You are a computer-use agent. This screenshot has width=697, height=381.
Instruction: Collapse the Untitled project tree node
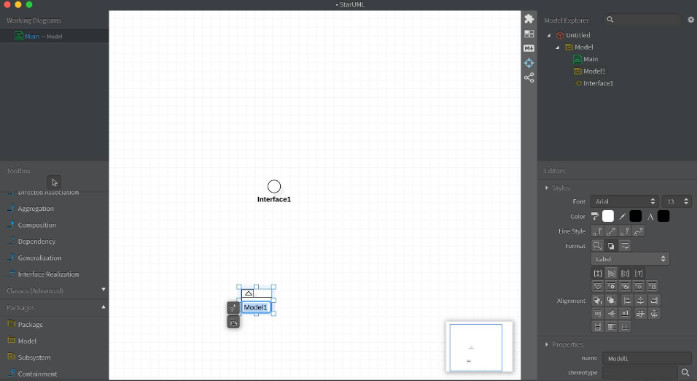[549, 35]
